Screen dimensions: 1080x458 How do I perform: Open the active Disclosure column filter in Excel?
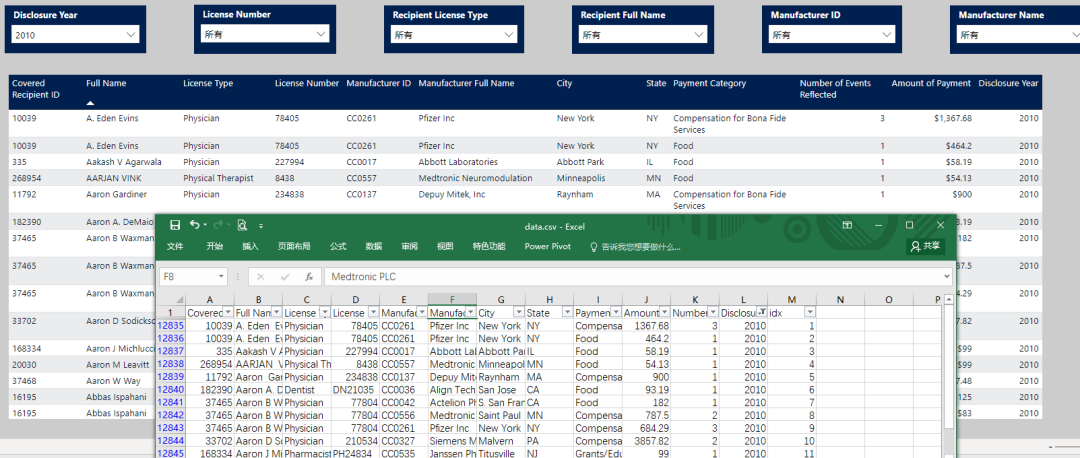click(762, 313)
